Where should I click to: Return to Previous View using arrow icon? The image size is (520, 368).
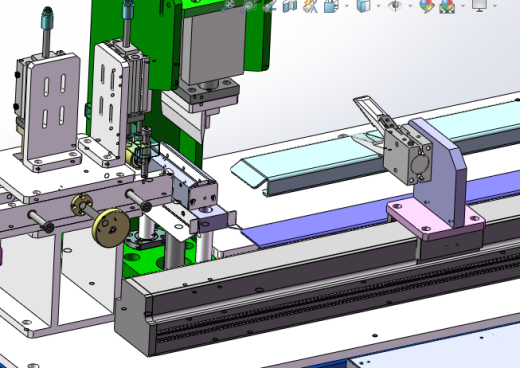point(270,6)
